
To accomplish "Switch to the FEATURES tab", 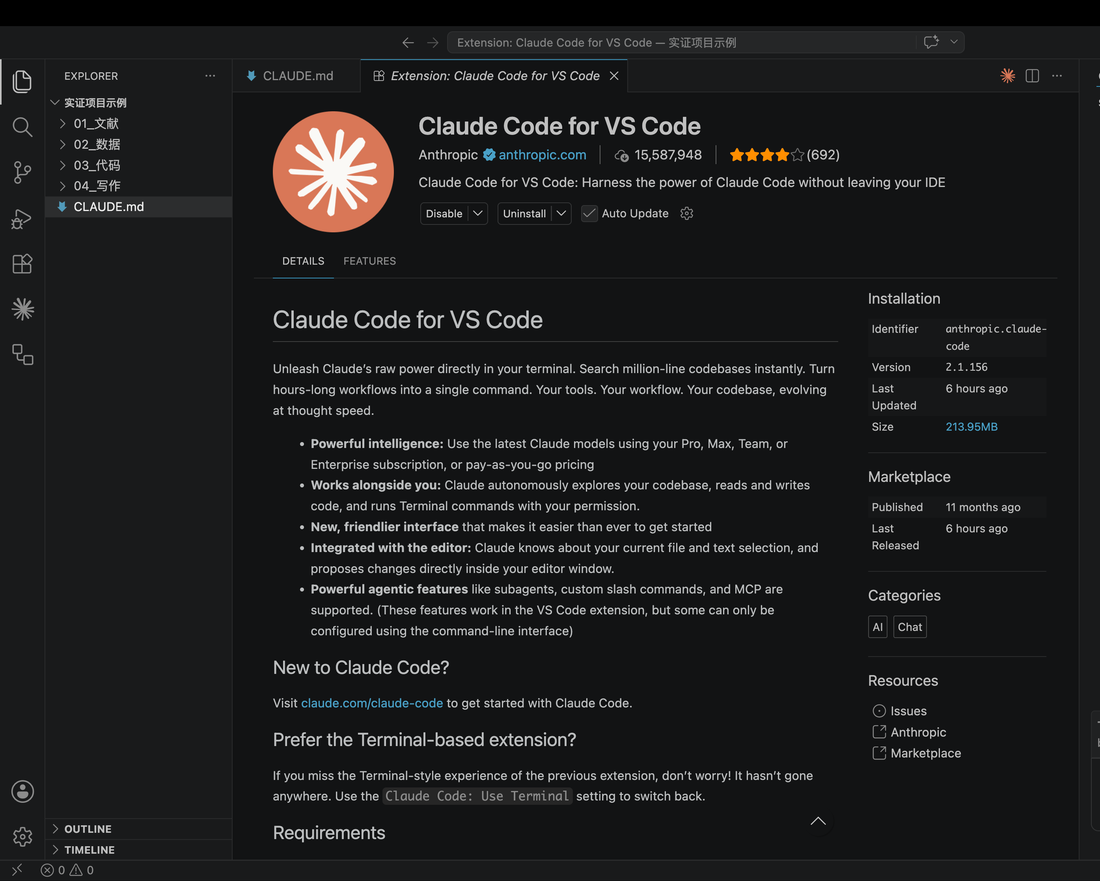I will coord(370,261).
